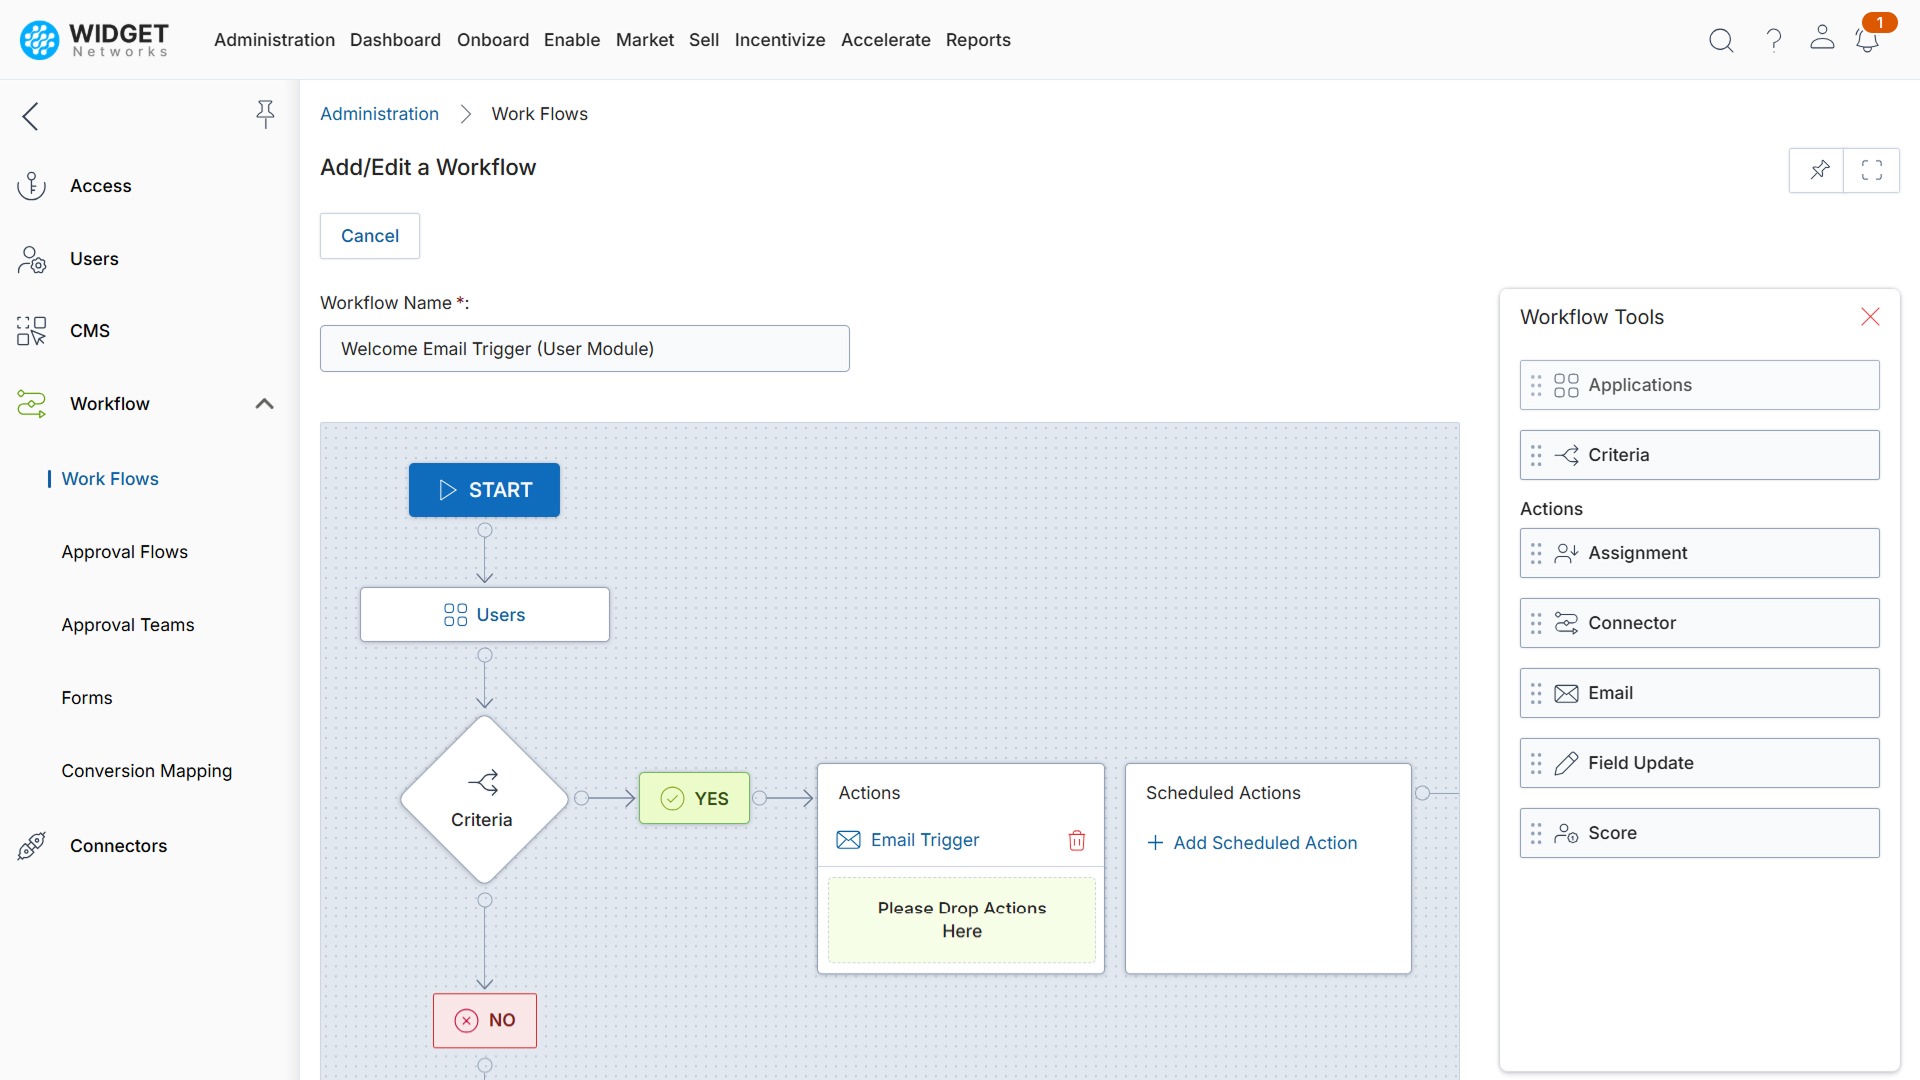Image resolution: width=1920 pixels, height=1080 pixels.
Task: Select the green YES branch node
Action: click(694, 798)
